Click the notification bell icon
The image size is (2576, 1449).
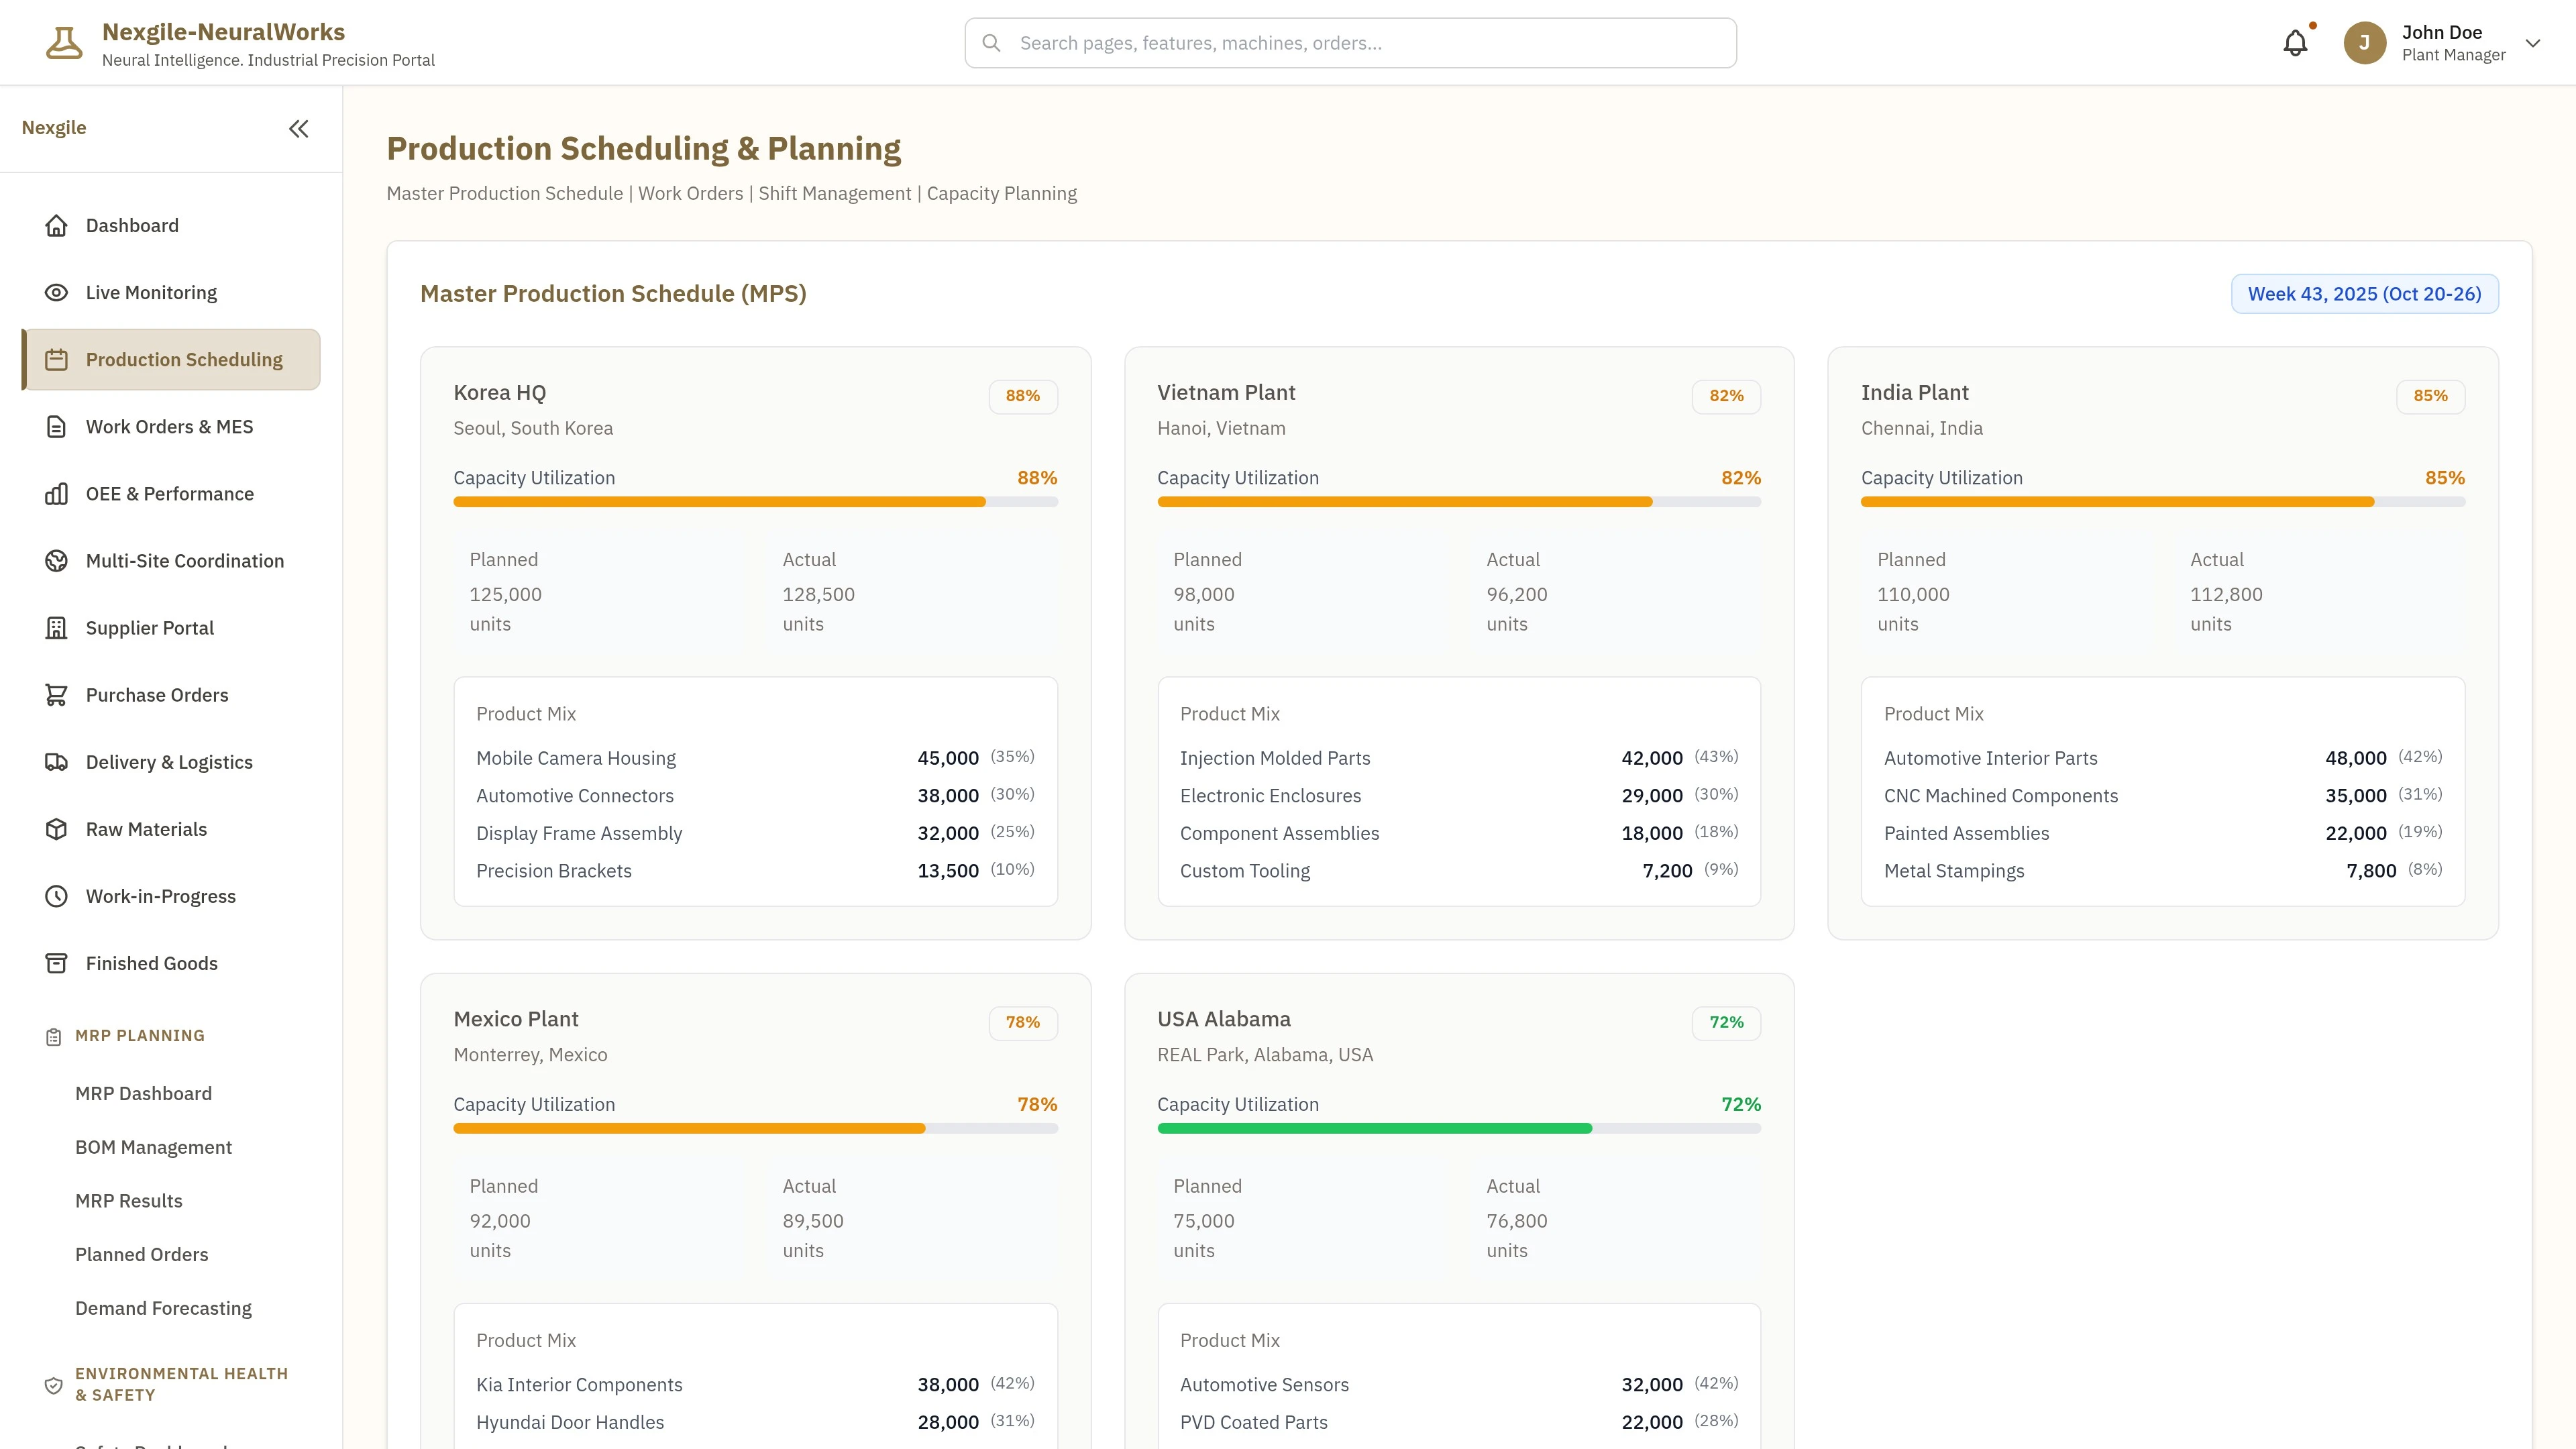(2294, 42)
